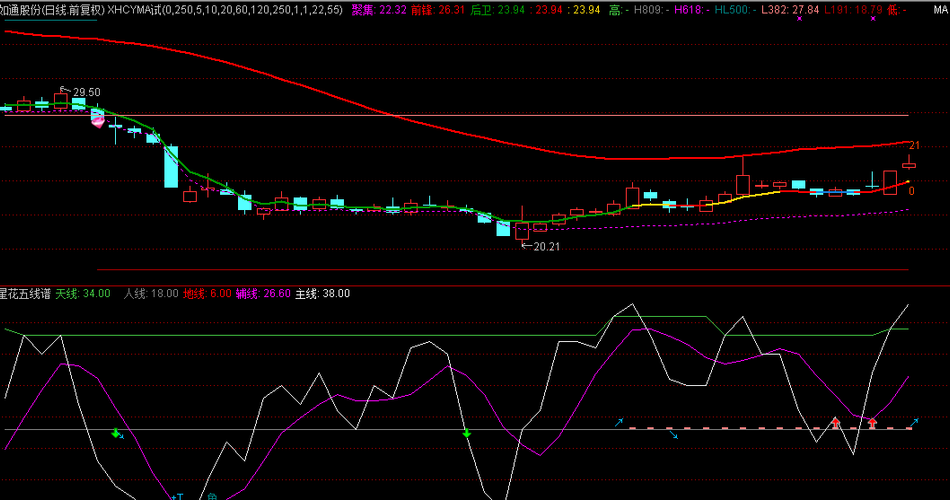This screenshot has width=950, height=500.
Task: Select the 后卫: 23.94 readout
Action: (497, 10)
